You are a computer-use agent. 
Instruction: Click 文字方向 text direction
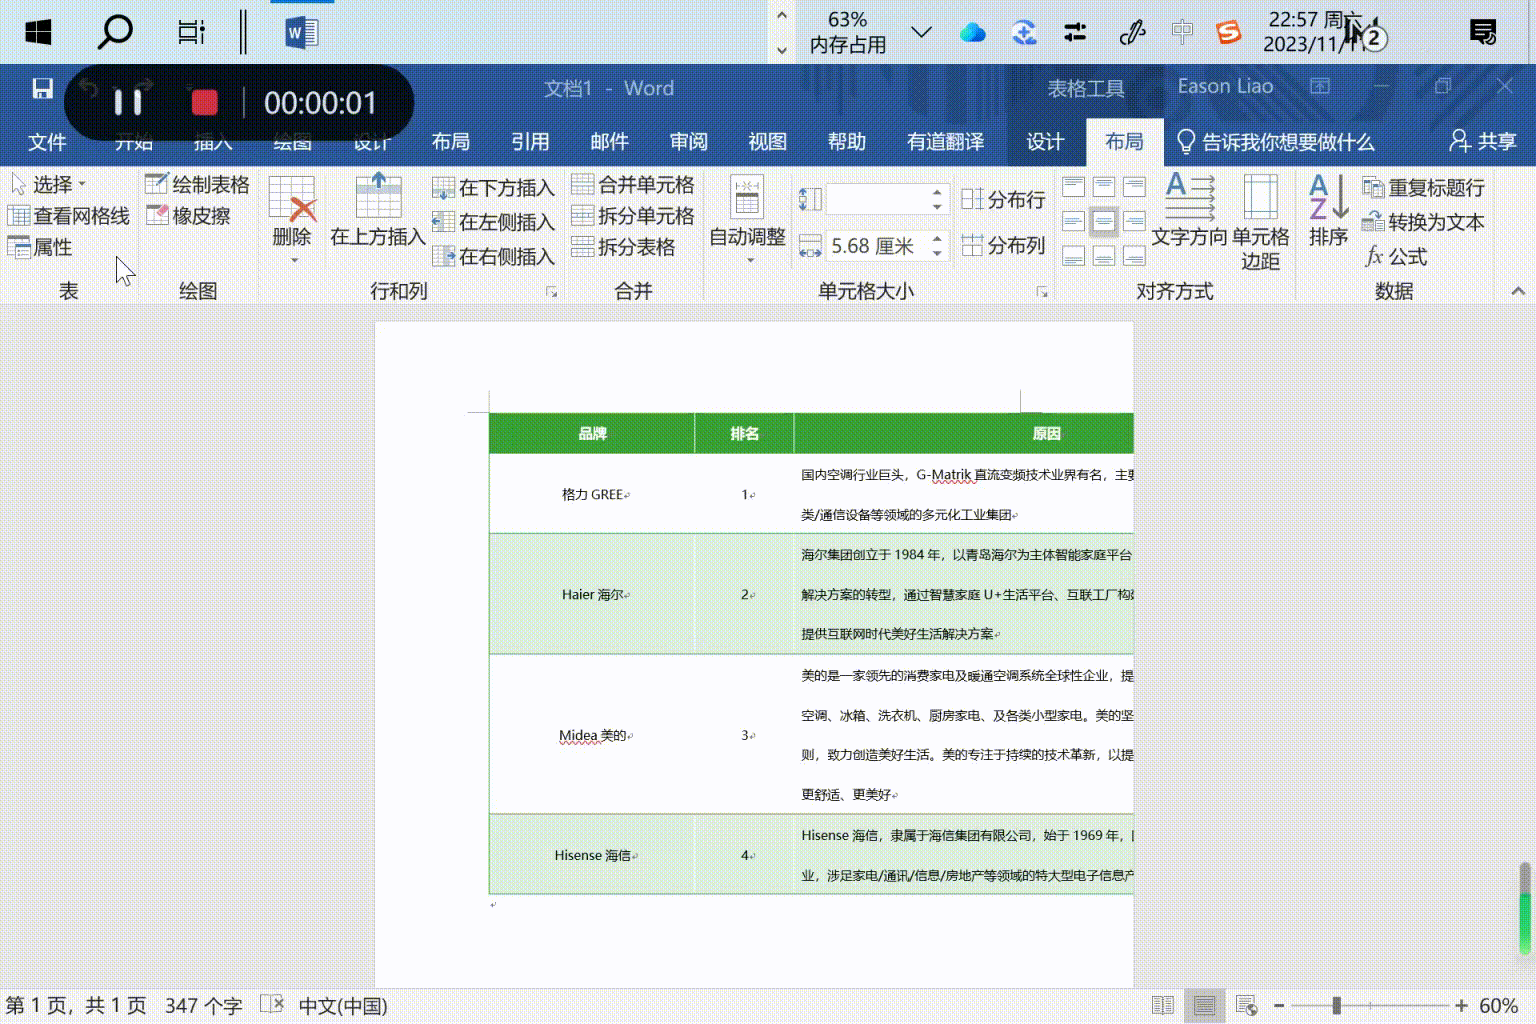point(1189,211)
